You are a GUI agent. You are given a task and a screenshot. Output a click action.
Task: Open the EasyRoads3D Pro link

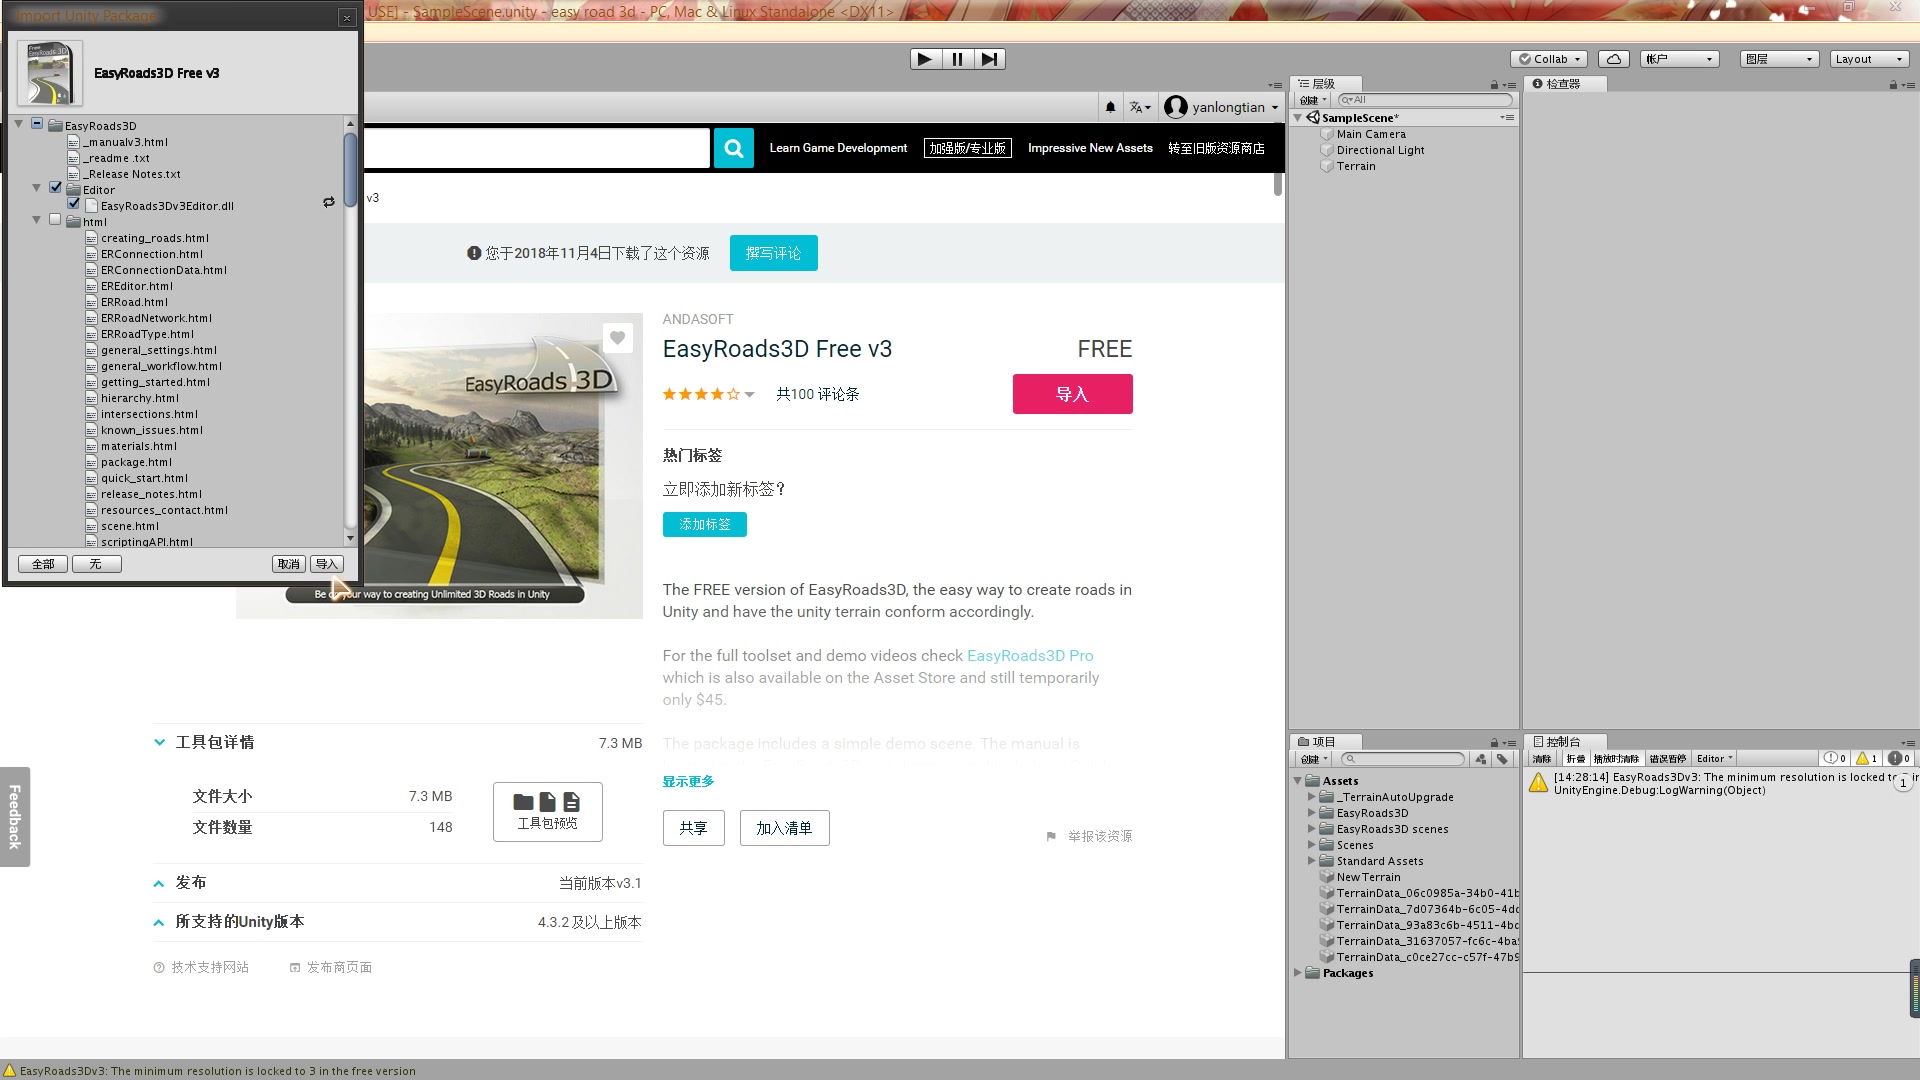coord(1029,656)
